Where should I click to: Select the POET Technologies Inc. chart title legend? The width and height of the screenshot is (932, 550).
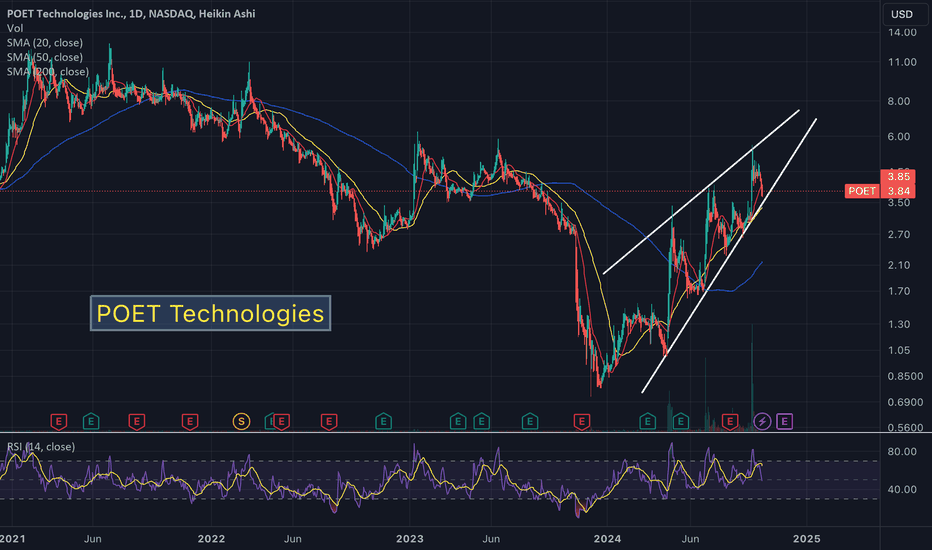131,14
